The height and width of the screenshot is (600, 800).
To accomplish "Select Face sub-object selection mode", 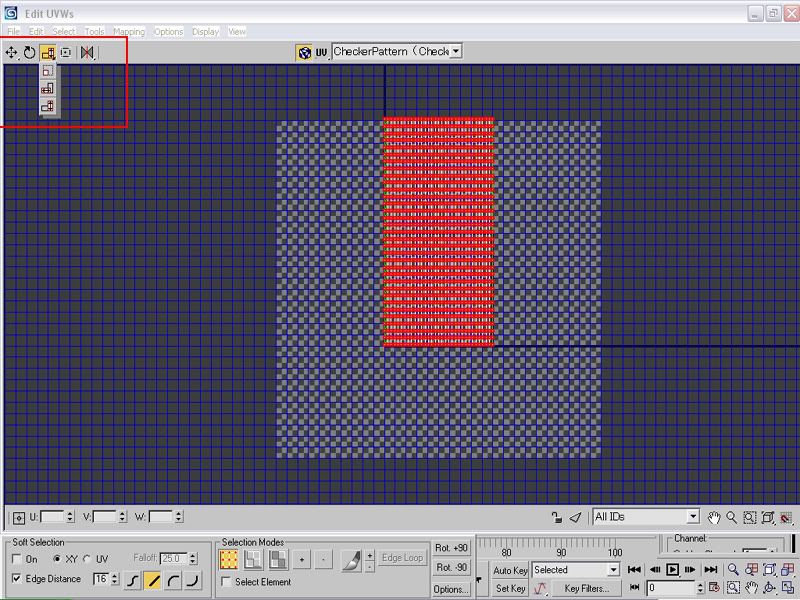I will 278,560.
